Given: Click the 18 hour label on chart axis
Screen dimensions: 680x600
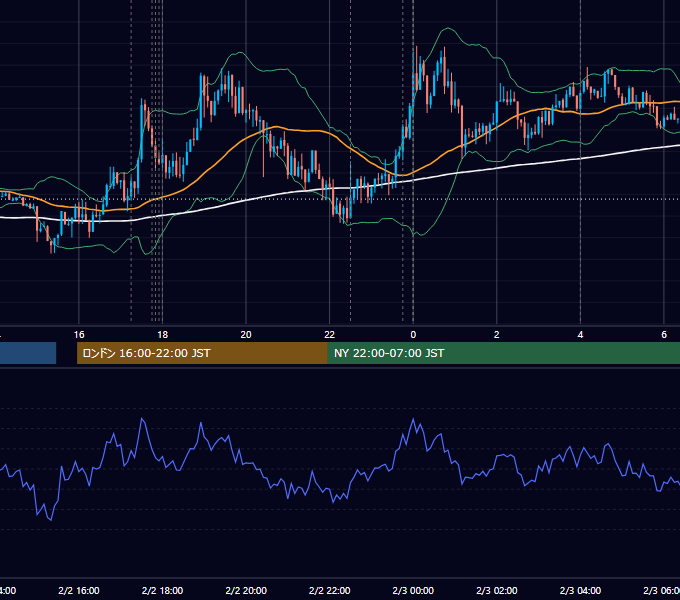Looking at the screenshot, I should tap(162, 335).
